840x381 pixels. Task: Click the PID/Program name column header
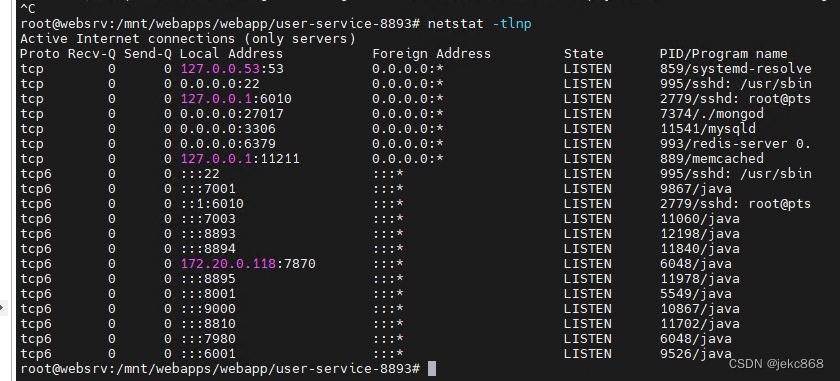(724, 54)
